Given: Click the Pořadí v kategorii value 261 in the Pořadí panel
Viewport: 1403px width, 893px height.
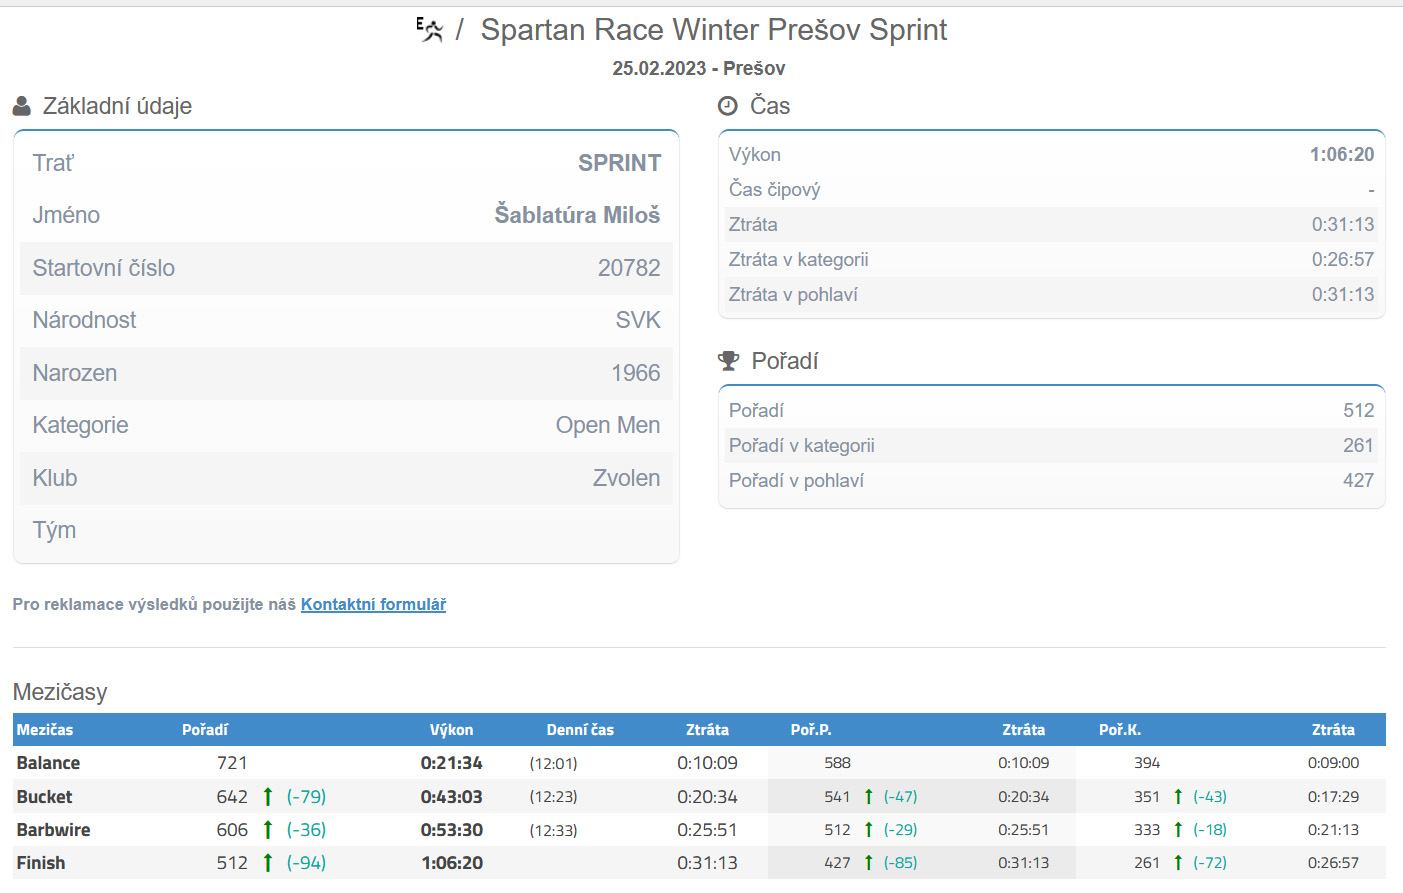Looking at the screenshot, I should tap(1359, 446).
